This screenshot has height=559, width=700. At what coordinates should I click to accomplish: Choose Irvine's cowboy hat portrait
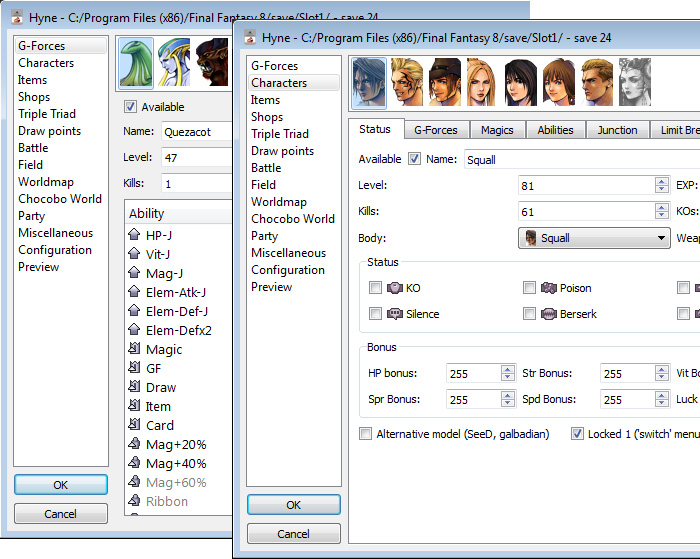tap(445, 83)
